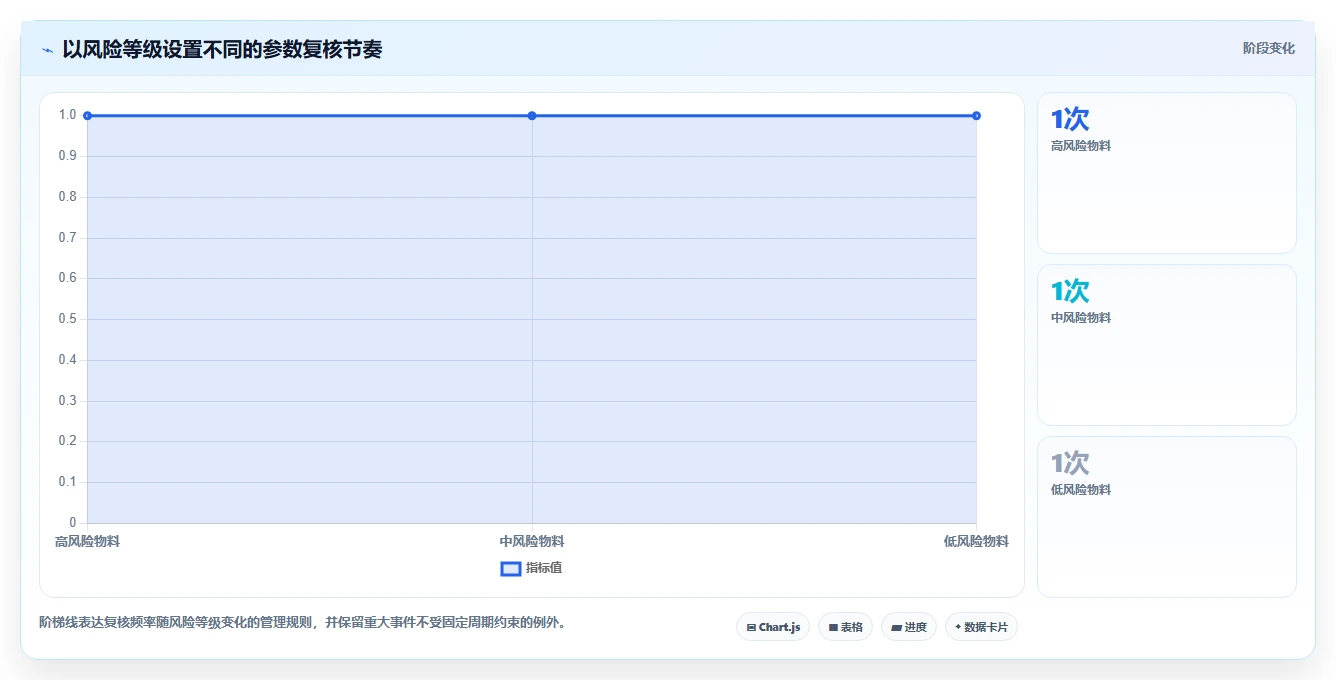Image resolution: width=1336 pixels, height=680 pixels.
Task: Click the y-axis value 0.9
Action: coord(67,156)
